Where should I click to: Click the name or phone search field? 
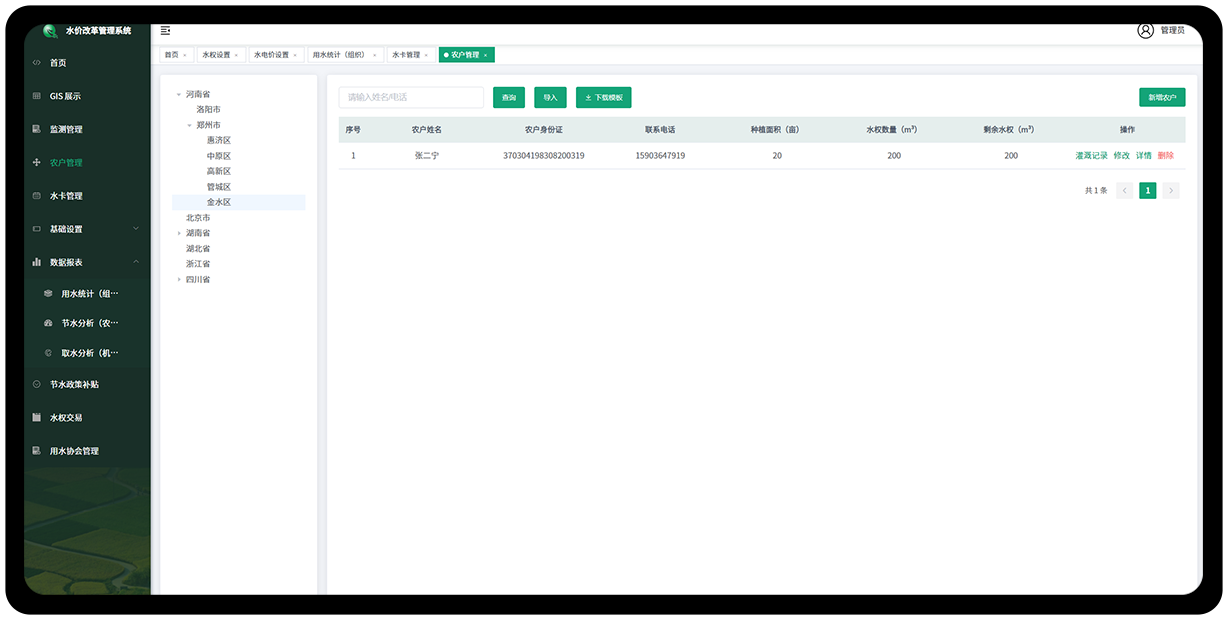click(411, 97)
